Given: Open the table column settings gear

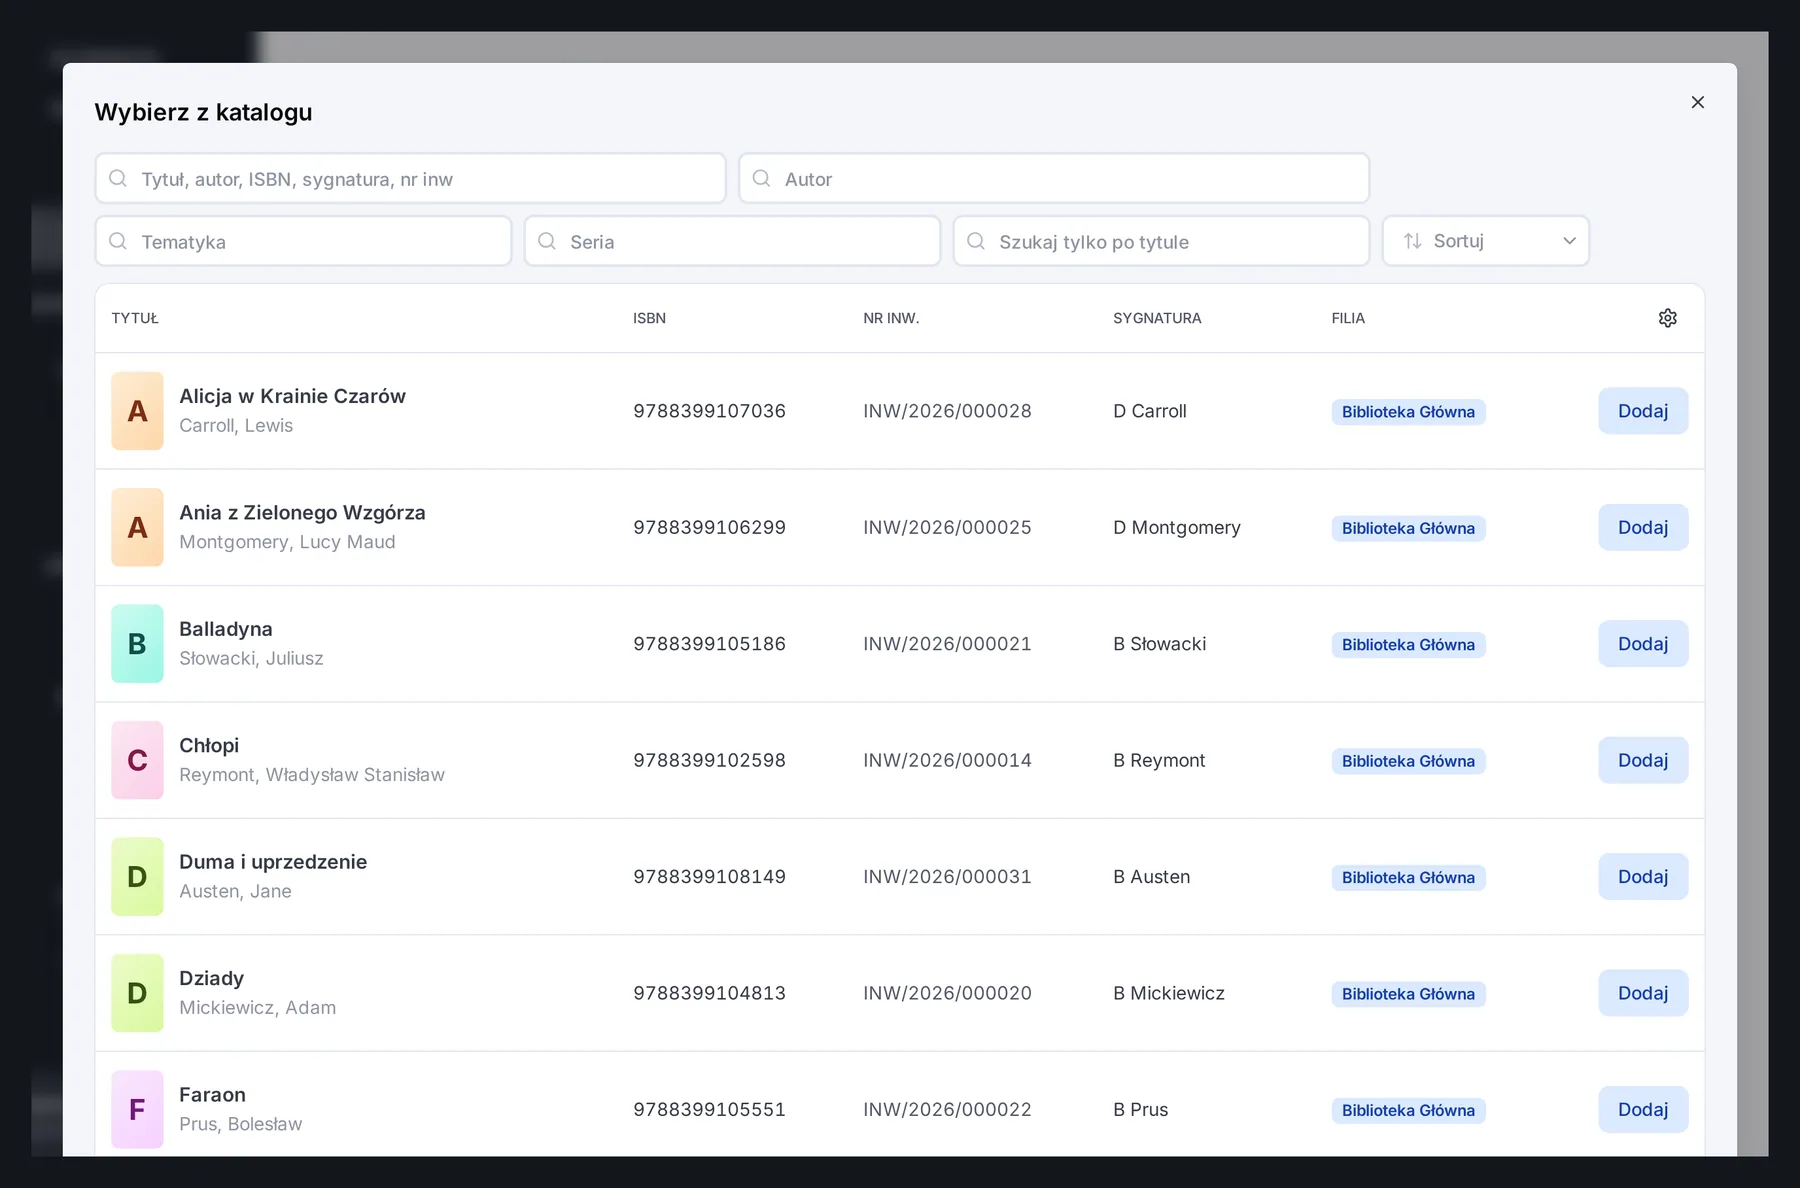Looking at the screenshot, I should tap(1667, 318).
